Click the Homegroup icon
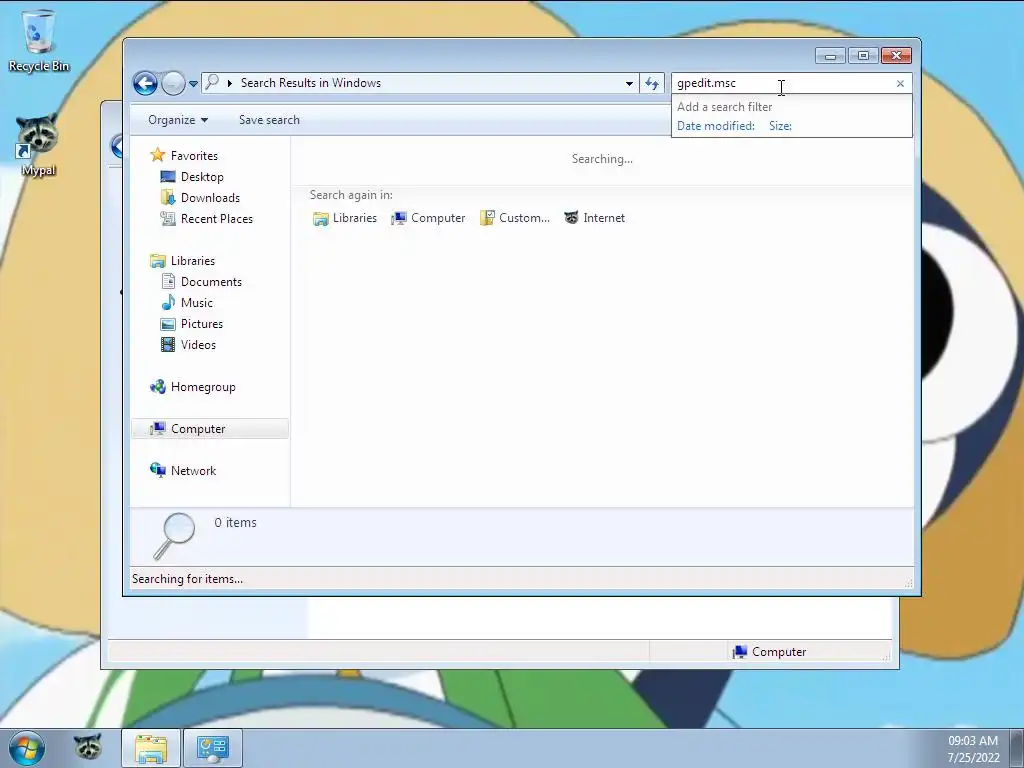 coord(157,387)
